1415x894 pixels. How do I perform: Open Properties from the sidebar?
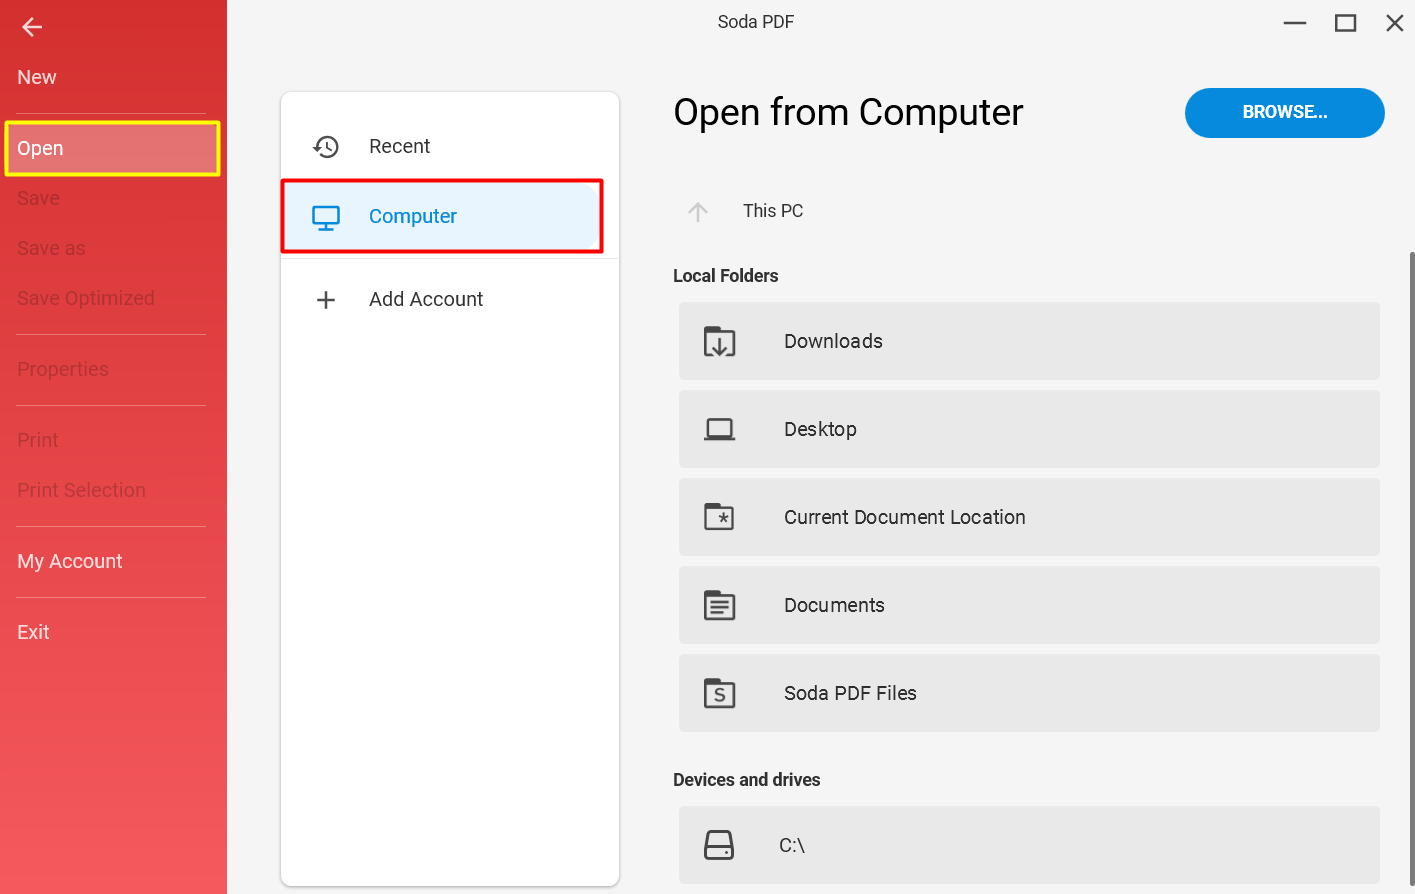(x=63, y=369)
